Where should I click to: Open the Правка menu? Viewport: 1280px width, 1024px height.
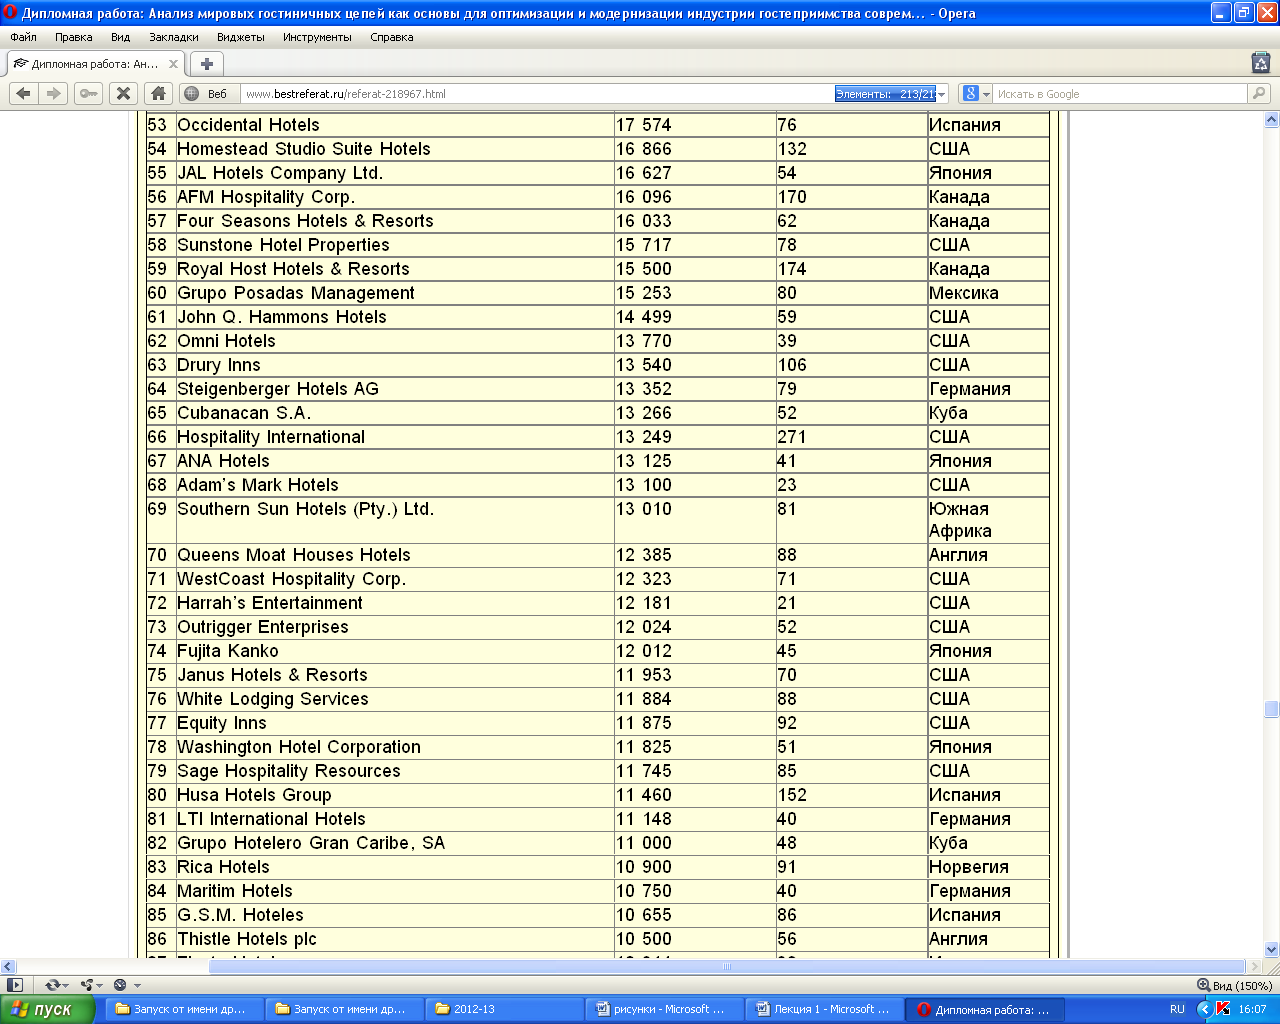click(x=74, y=37)
